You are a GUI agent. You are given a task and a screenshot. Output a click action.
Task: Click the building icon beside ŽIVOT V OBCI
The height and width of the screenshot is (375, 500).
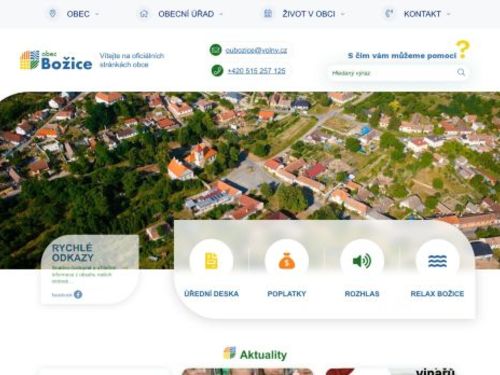(268, 14)
